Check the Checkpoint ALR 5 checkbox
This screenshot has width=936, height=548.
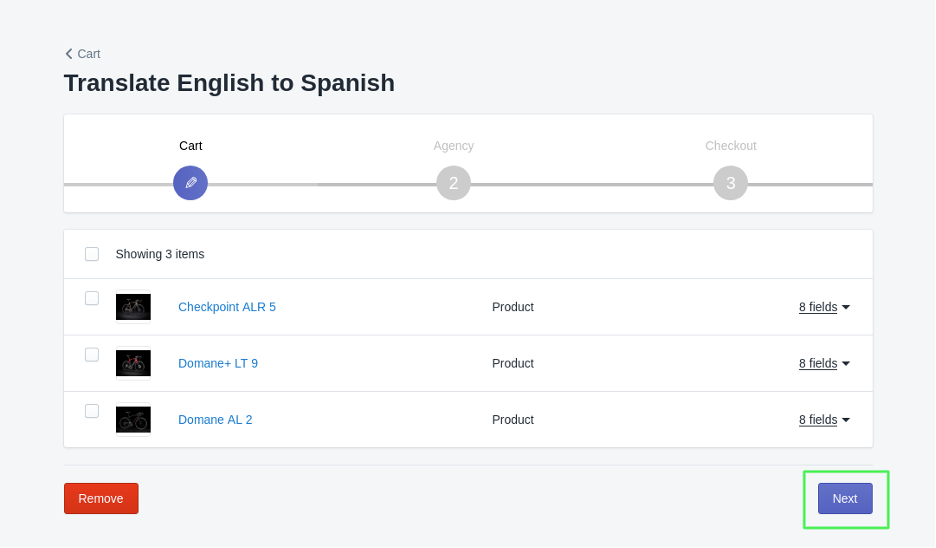click(92, 298)
